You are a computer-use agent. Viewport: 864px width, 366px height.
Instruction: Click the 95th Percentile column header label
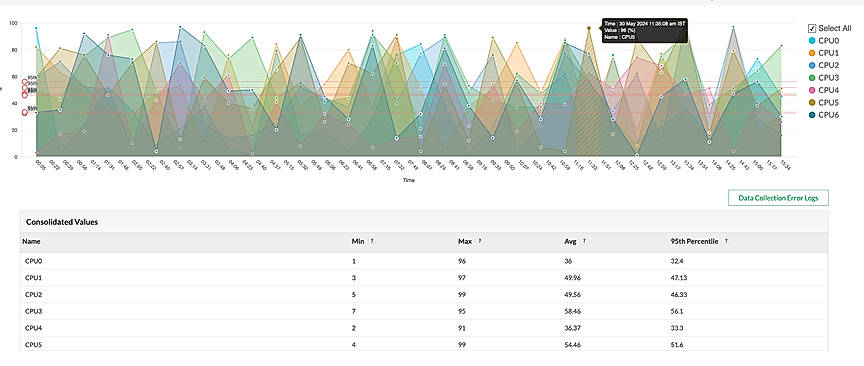tap(694, 241)
